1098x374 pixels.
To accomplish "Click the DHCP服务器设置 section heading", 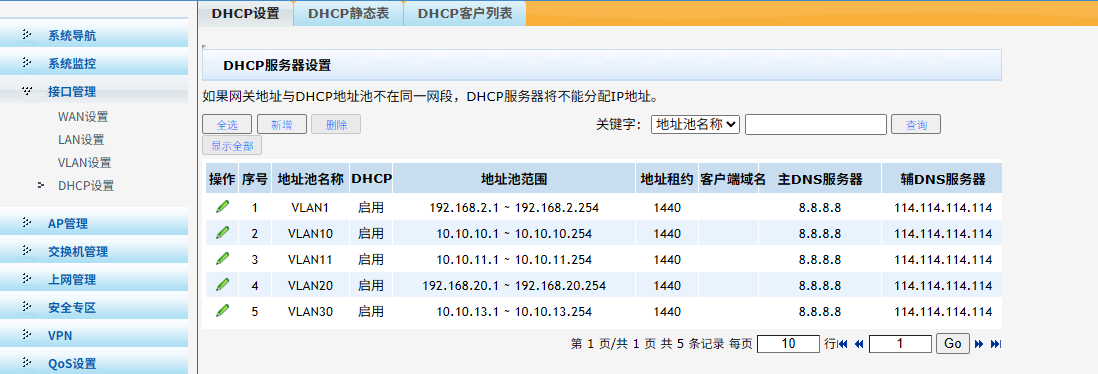I will point(277,66).
